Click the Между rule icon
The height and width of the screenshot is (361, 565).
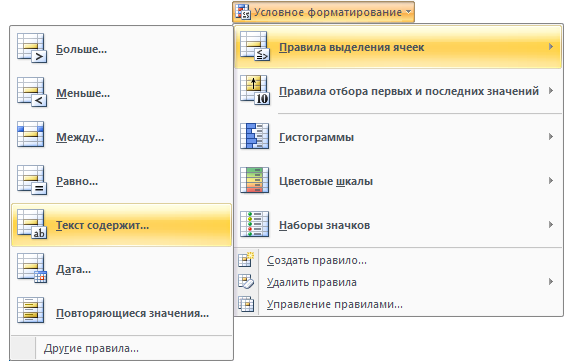(x=31, y=134)
